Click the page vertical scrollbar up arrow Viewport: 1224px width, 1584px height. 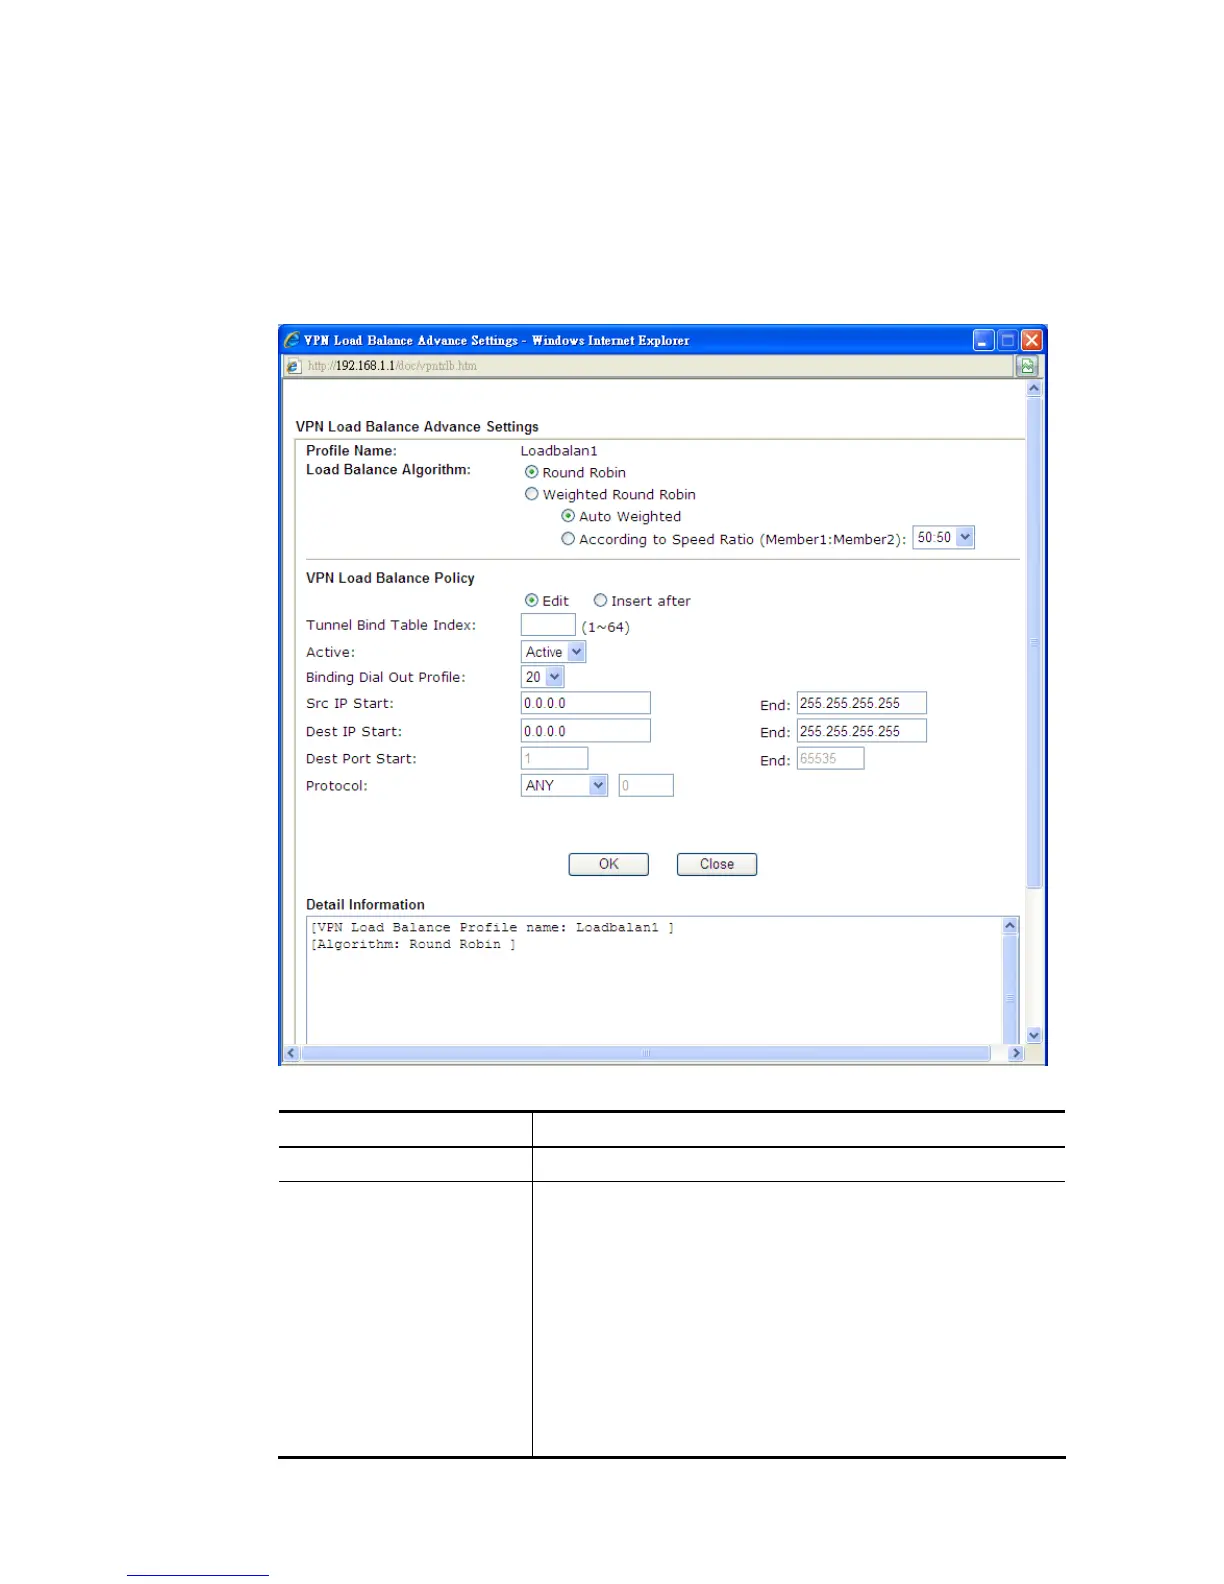[1035, 388]
